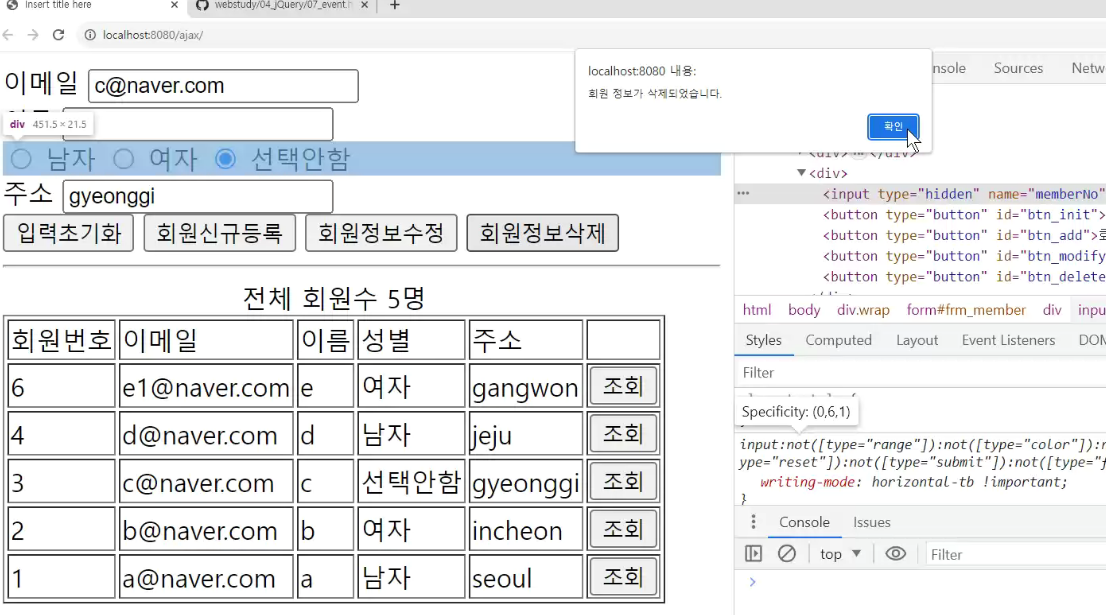Reload the page with refresh icon

(59, 35)
